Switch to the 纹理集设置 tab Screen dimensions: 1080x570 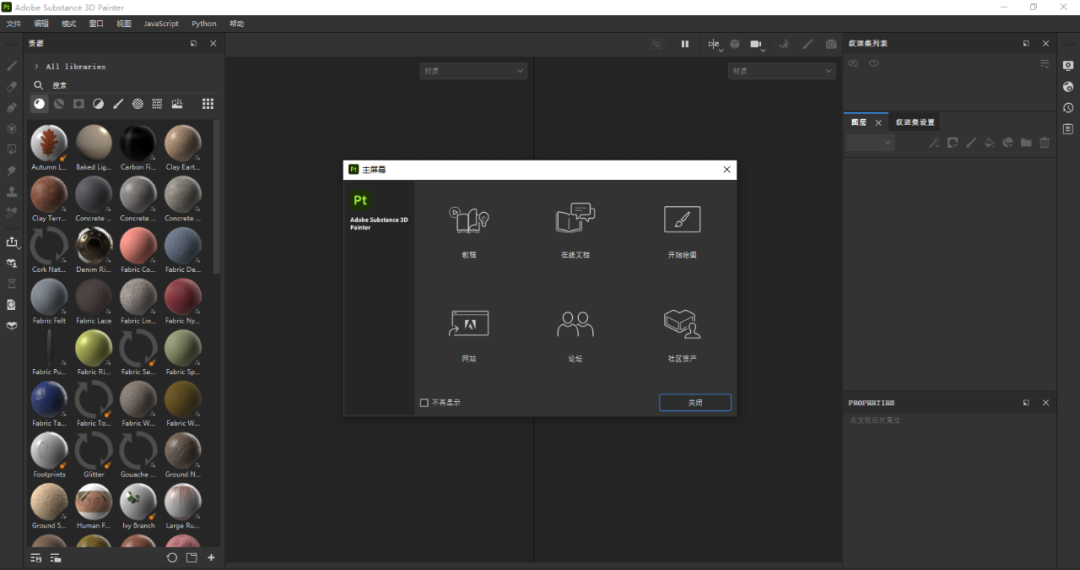[x=915, y=123]
